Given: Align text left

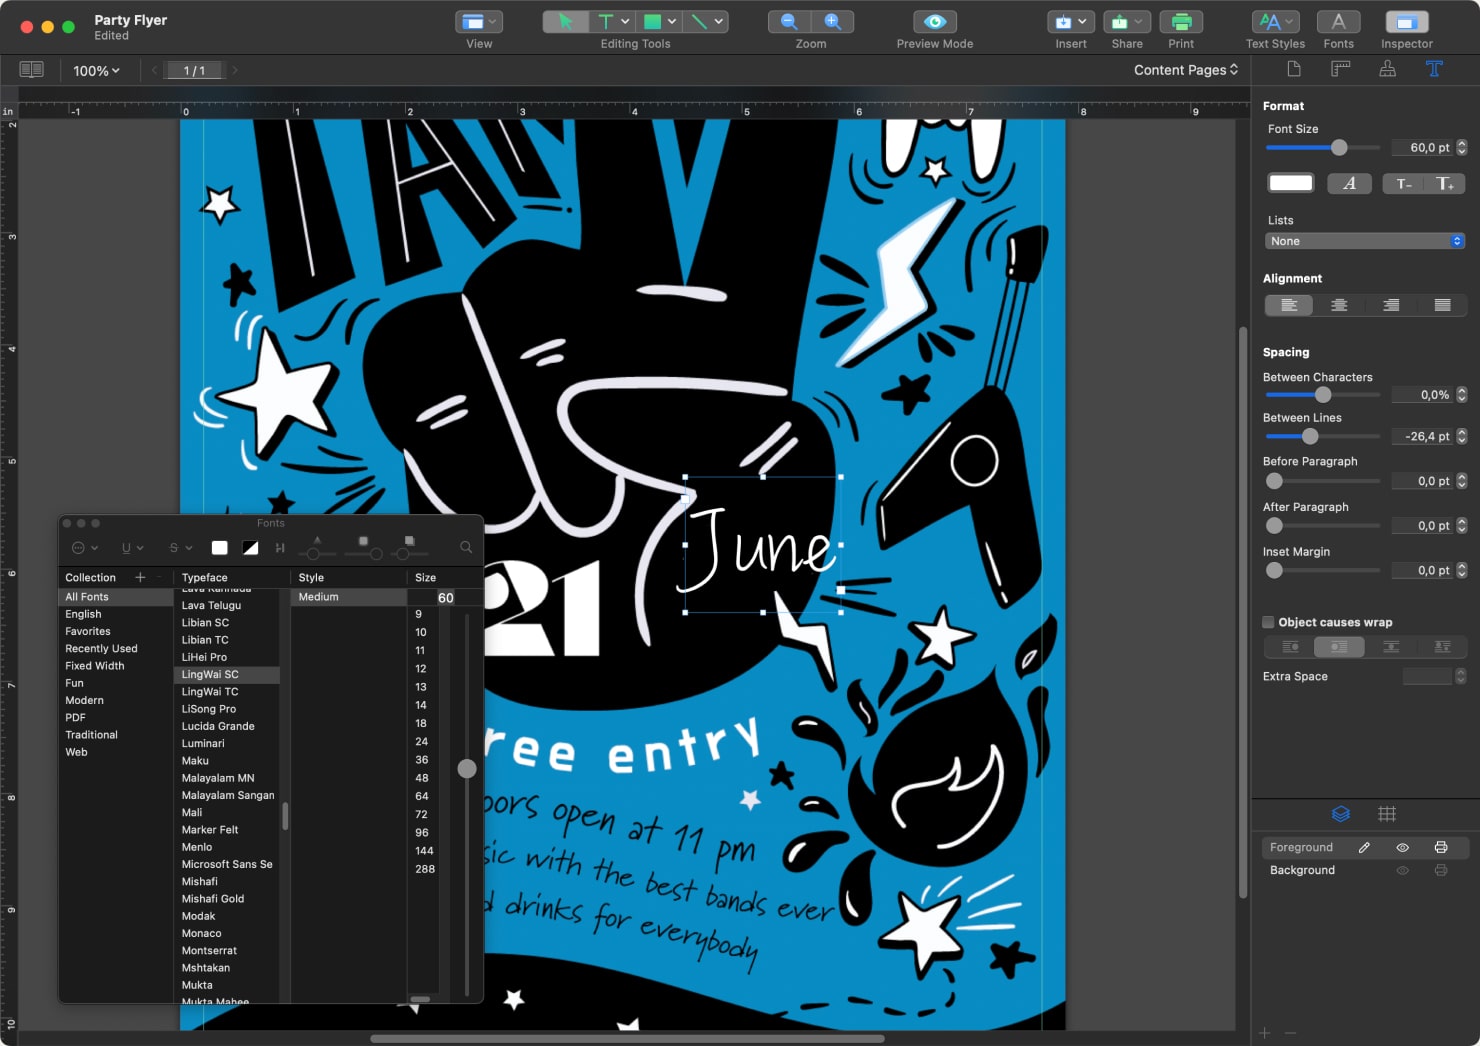Looking at the screenshot, I should (x=1289, y=305).
